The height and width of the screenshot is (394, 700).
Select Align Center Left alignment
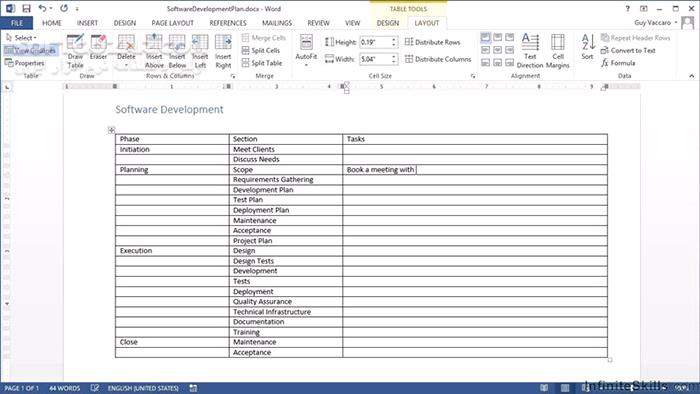tap(486, 50)
